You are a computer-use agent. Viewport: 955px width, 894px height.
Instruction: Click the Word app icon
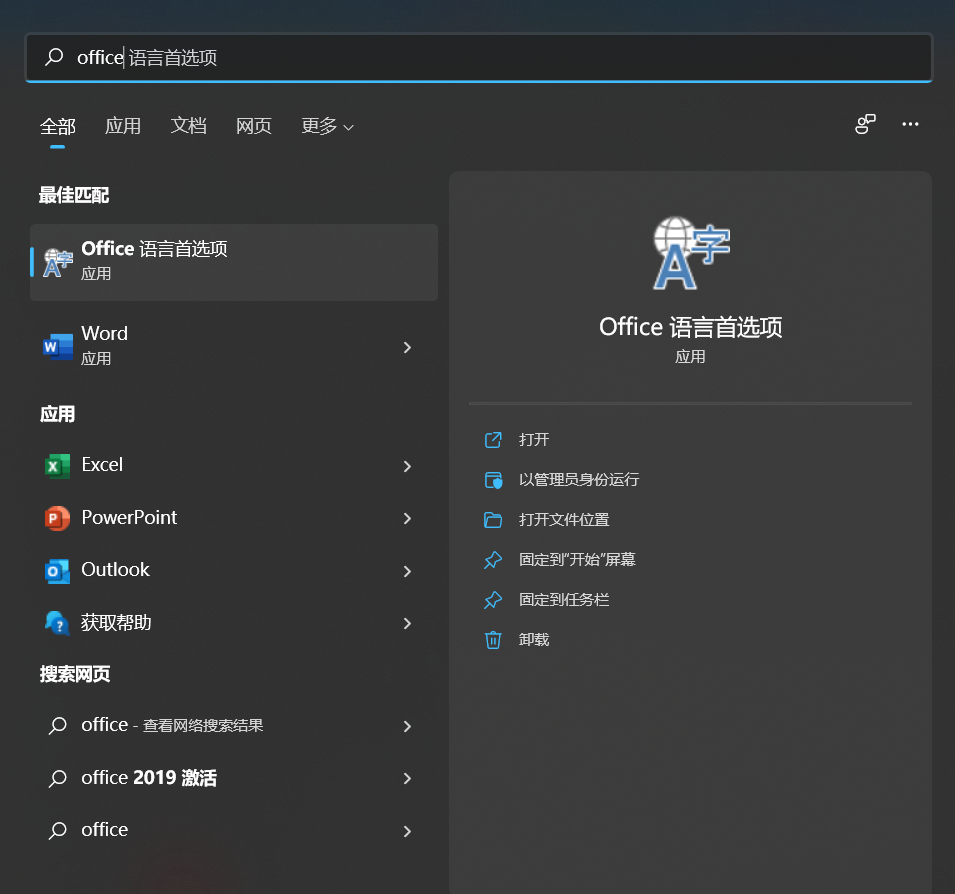click(58, 347)
